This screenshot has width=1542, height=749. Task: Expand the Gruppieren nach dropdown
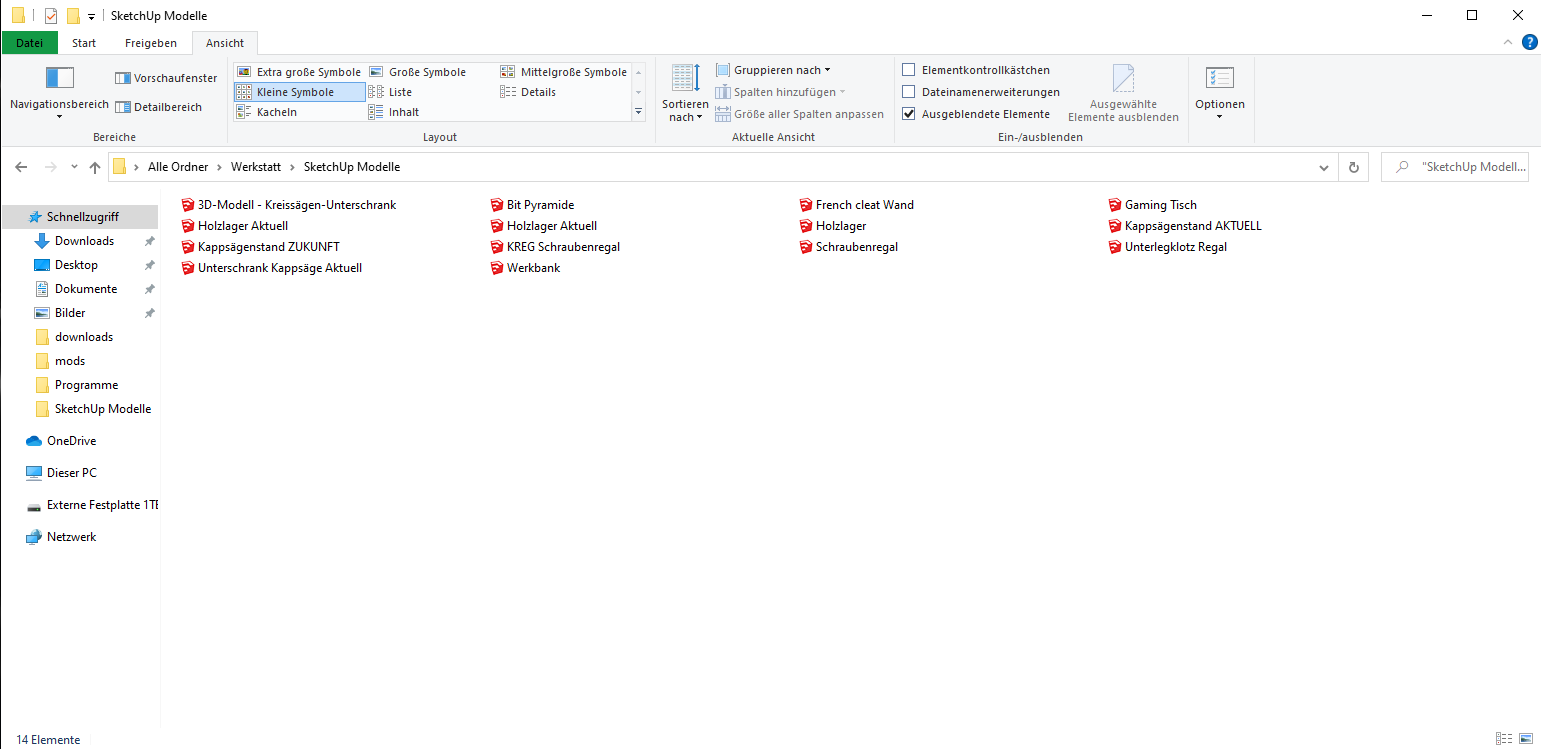[x=774, y=70]
